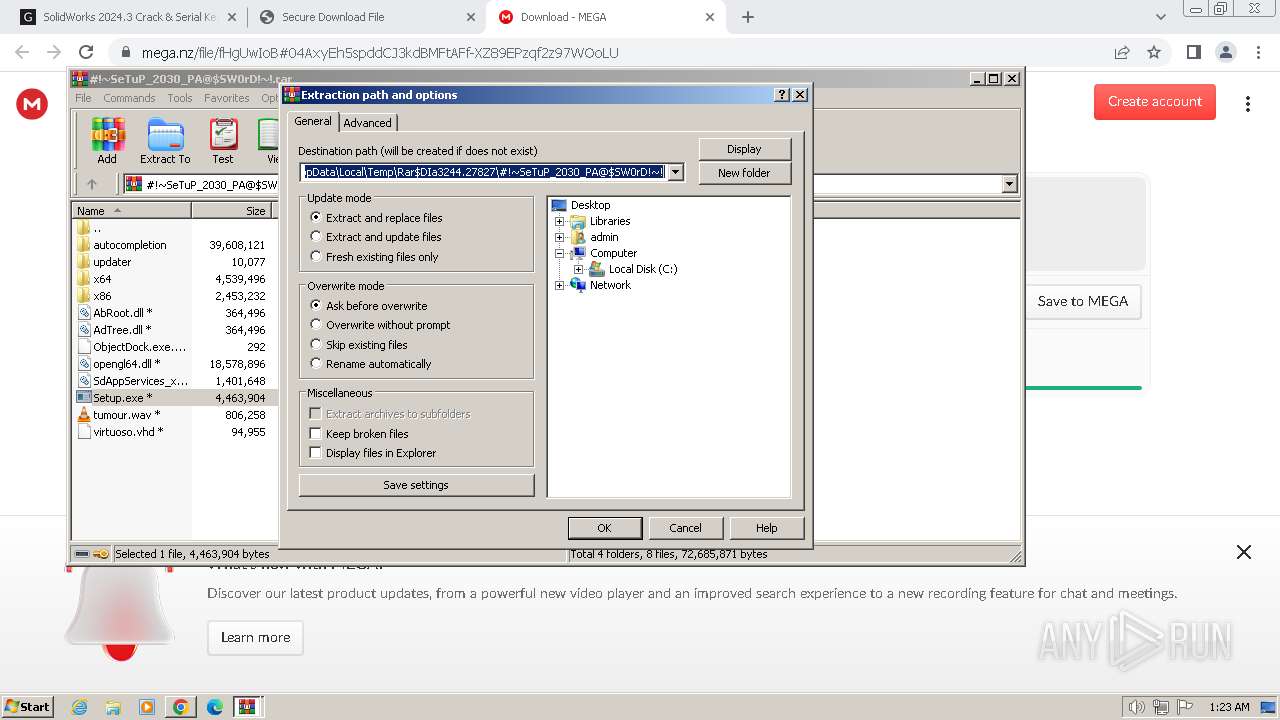Select Fresh existing files only option
Screen dimensions: 1280x720
(x=316, y=257)
